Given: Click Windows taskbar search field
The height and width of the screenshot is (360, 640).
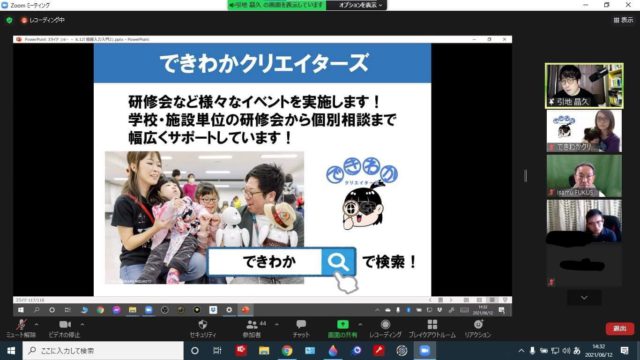Looking at the screenshot, I should click(x=103, y=351).
